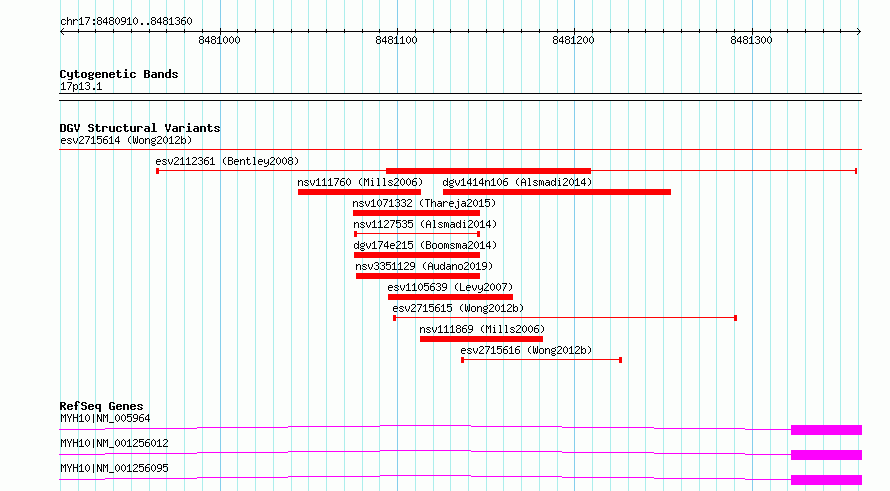Click the right arrow of the ruler
This screenshot has height=491, width=890.
859,32
